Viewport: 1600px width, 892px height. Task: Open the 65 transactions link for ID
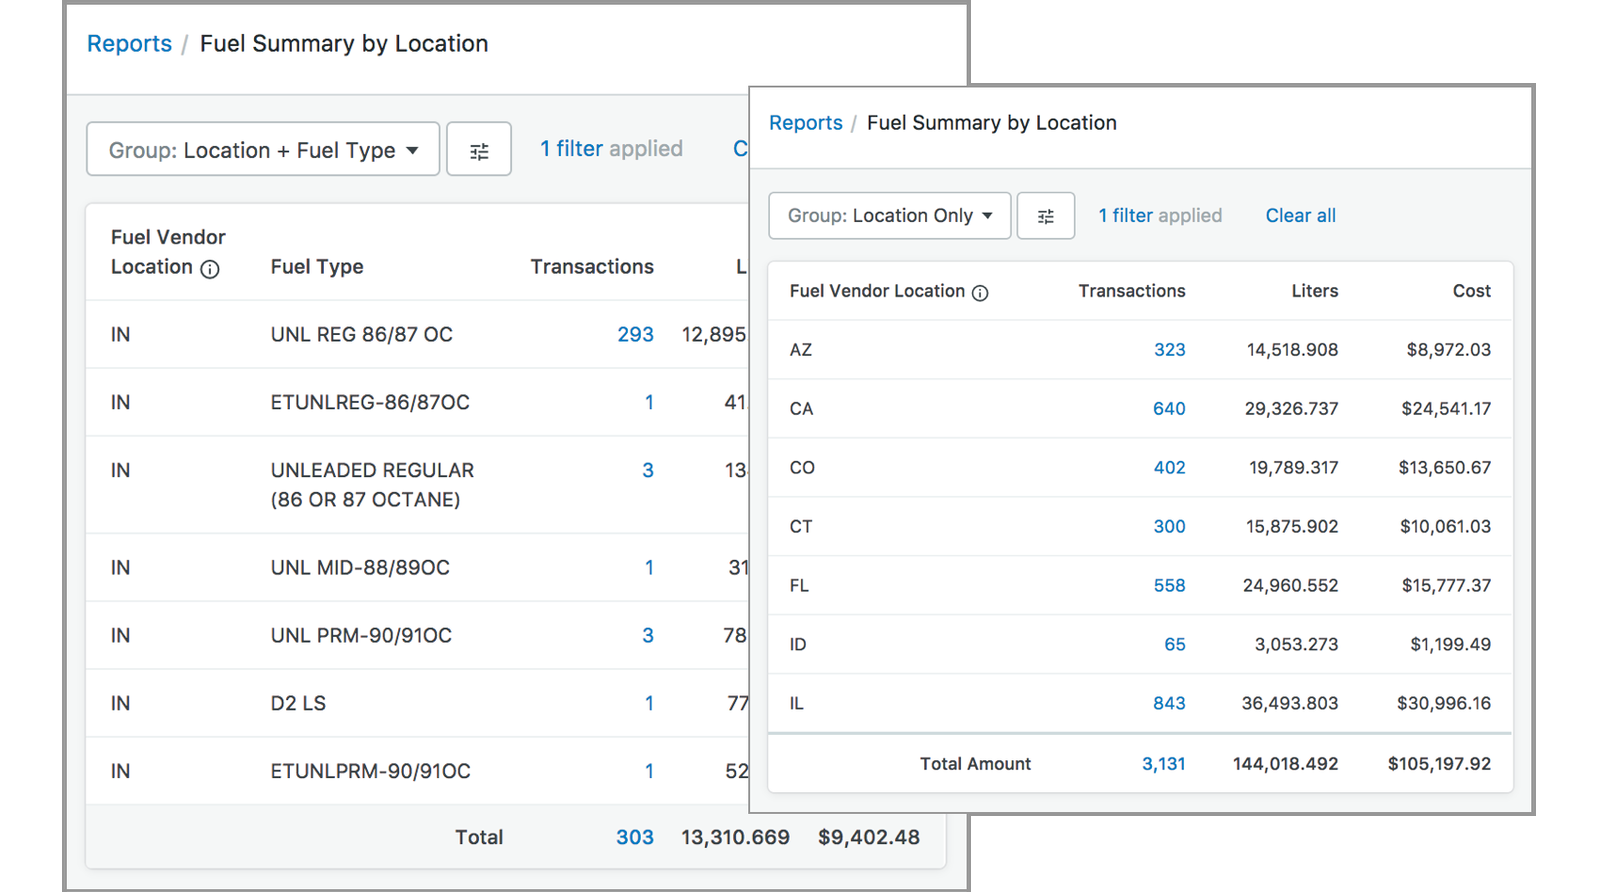click(x=1175, y=645)
